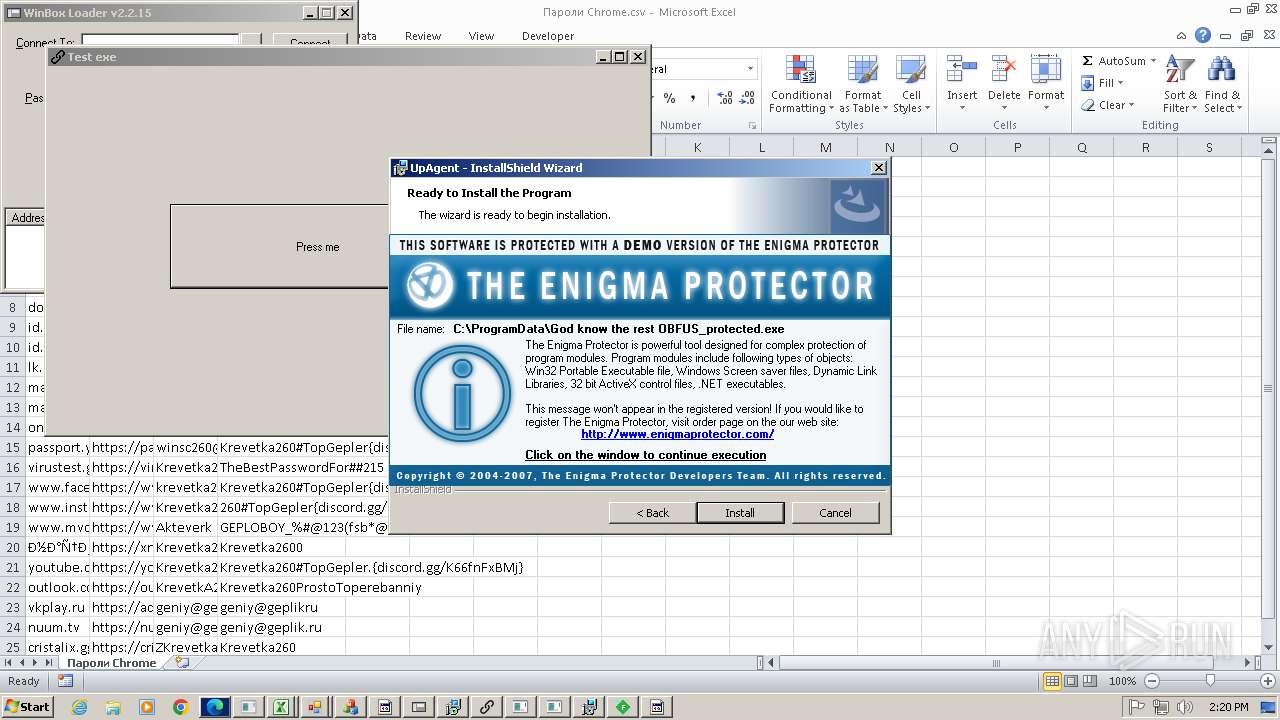Click the Delete cells icon

pyautogui.click(x=1003, y=70)
